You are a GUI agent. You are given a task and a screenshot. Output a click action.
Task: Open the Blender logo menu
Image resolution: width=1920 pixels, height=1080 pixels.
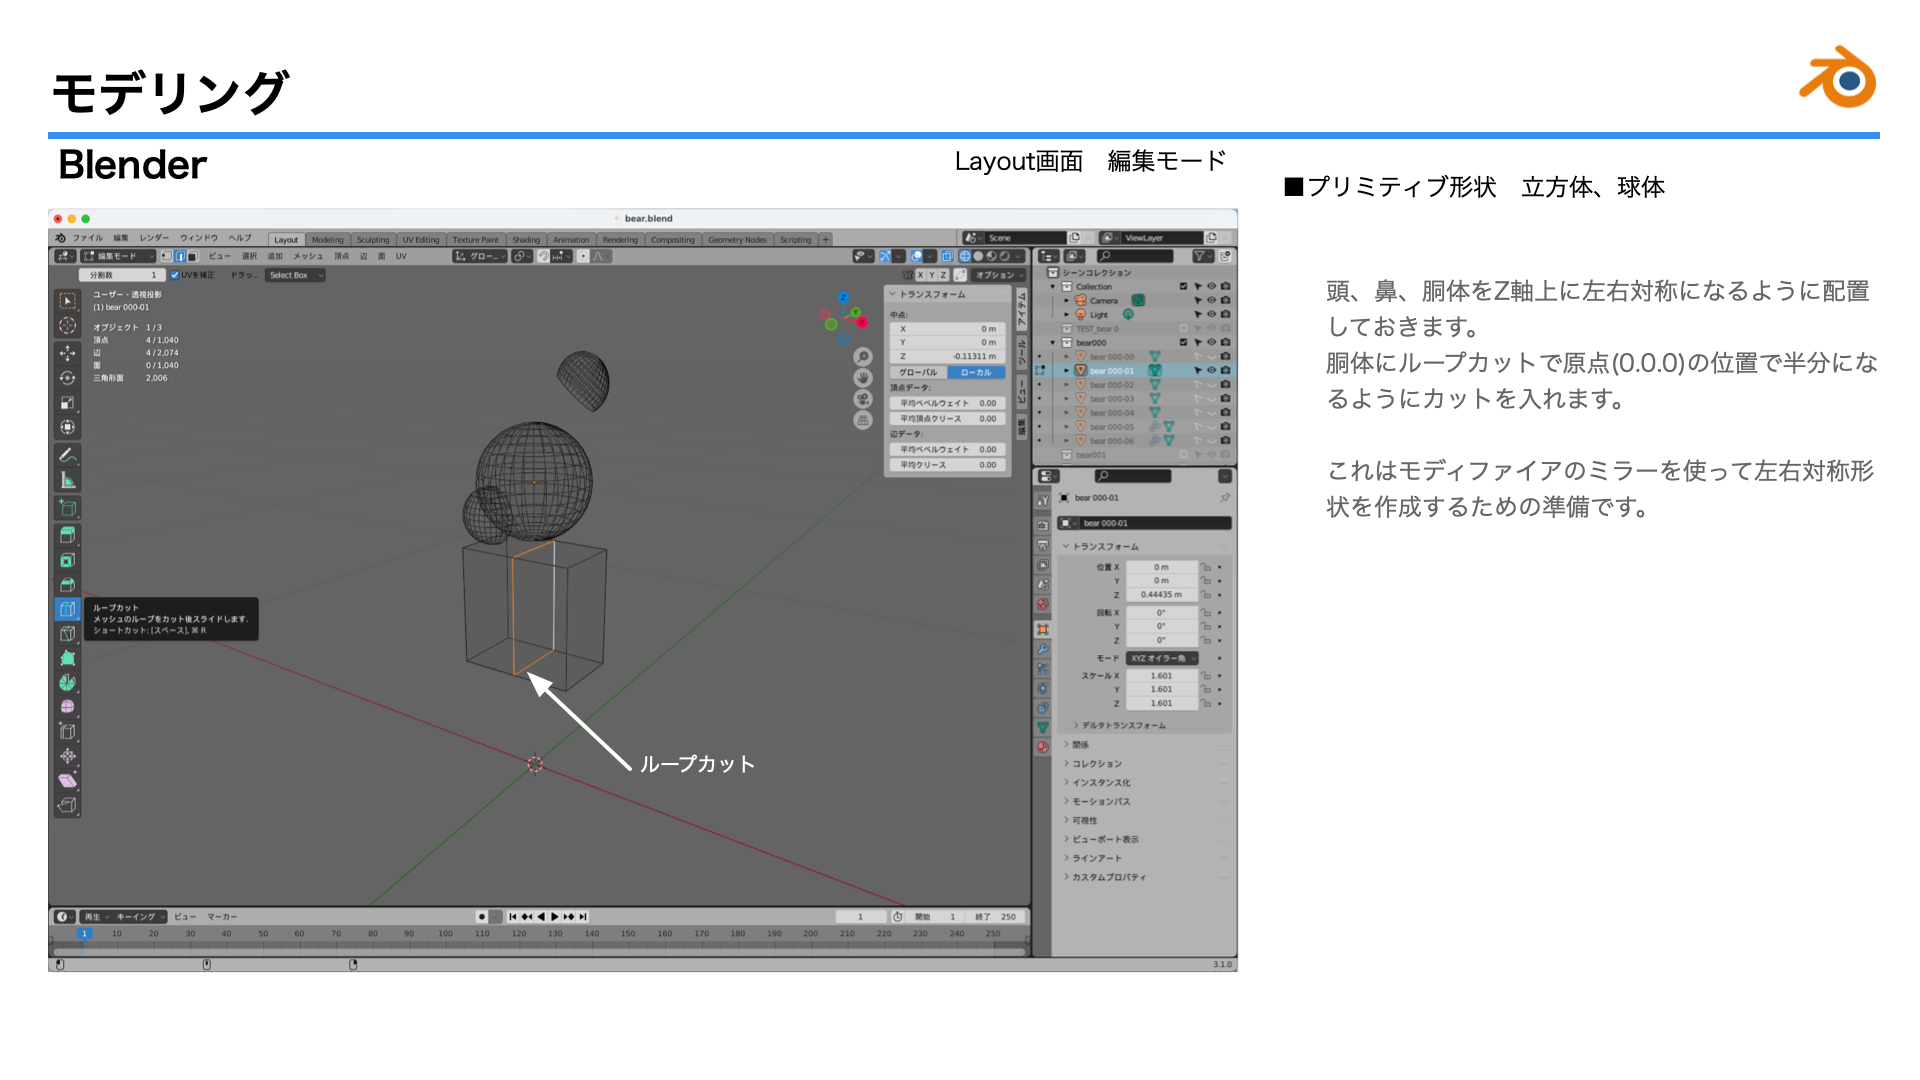pos(61,238)
